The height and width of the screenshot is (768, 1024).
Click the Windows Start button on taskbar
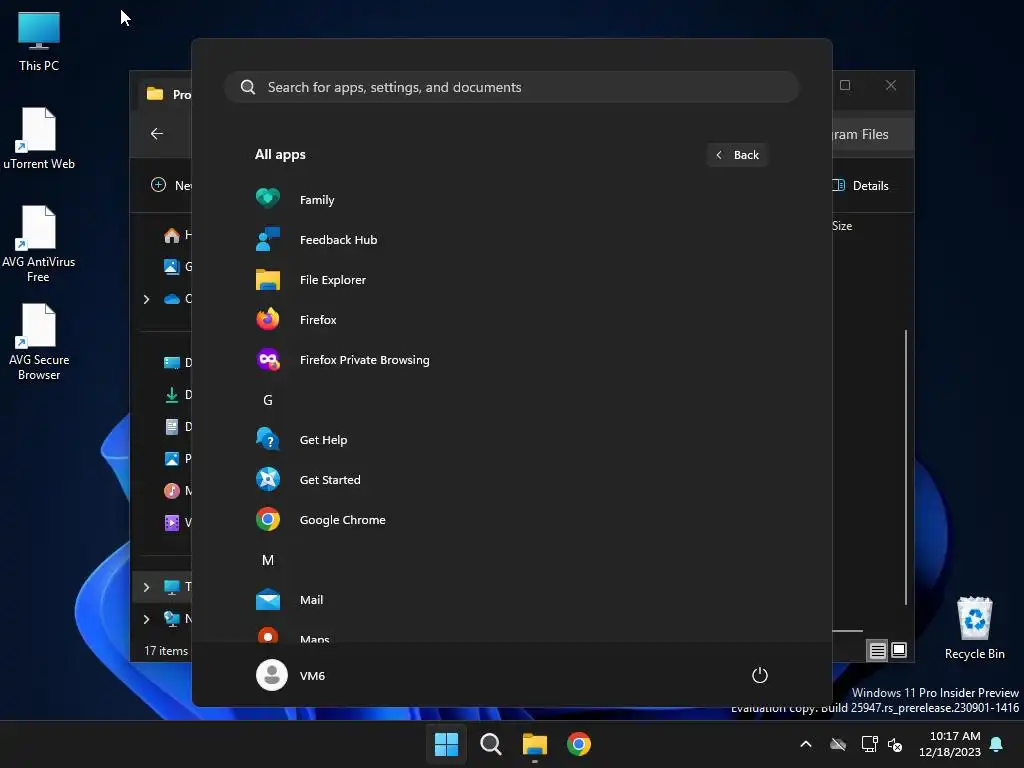point(447,744)
